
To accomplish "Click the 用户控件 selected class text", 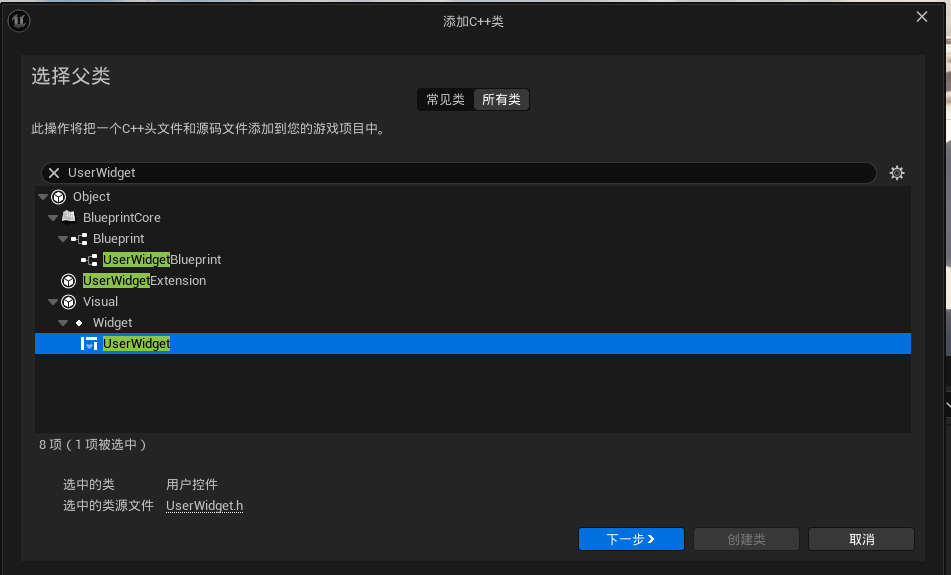I will (192, 485).
